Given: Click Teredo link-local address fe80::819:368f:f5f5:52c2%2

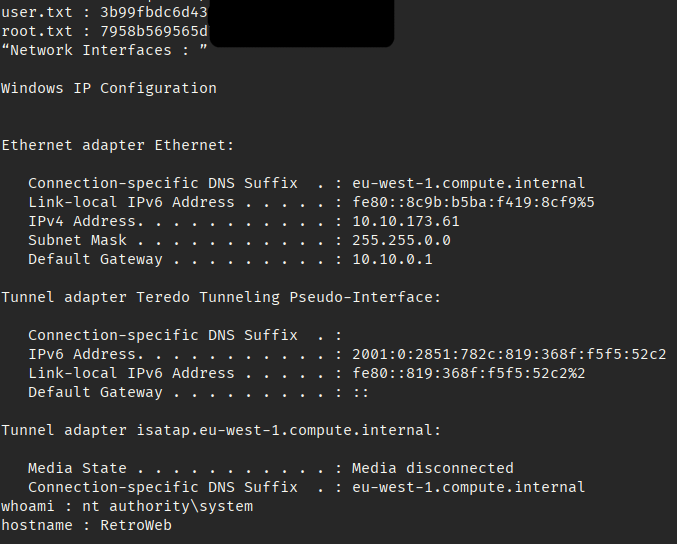Looking at the screenshot, I should point(468,373).
